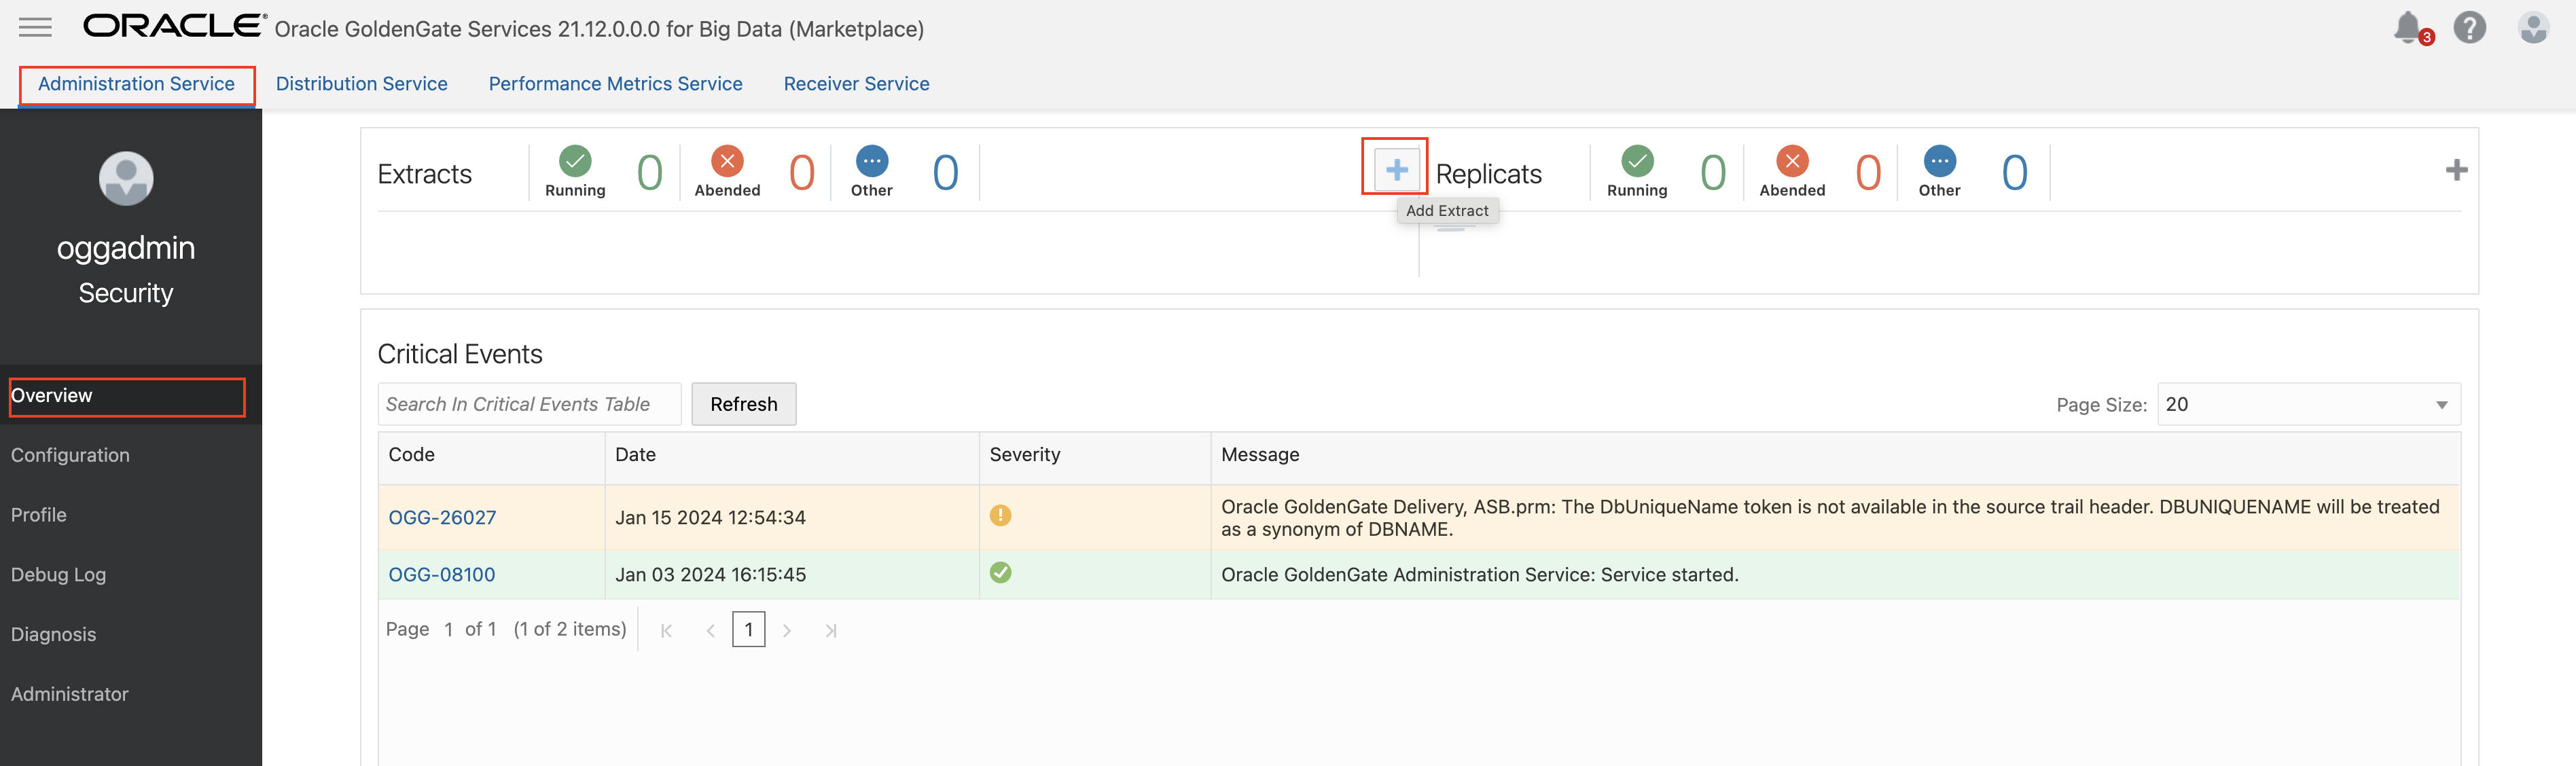
Task: Click the oggadmin profile avatar in sidebar
Action: [x=126, y=179]
